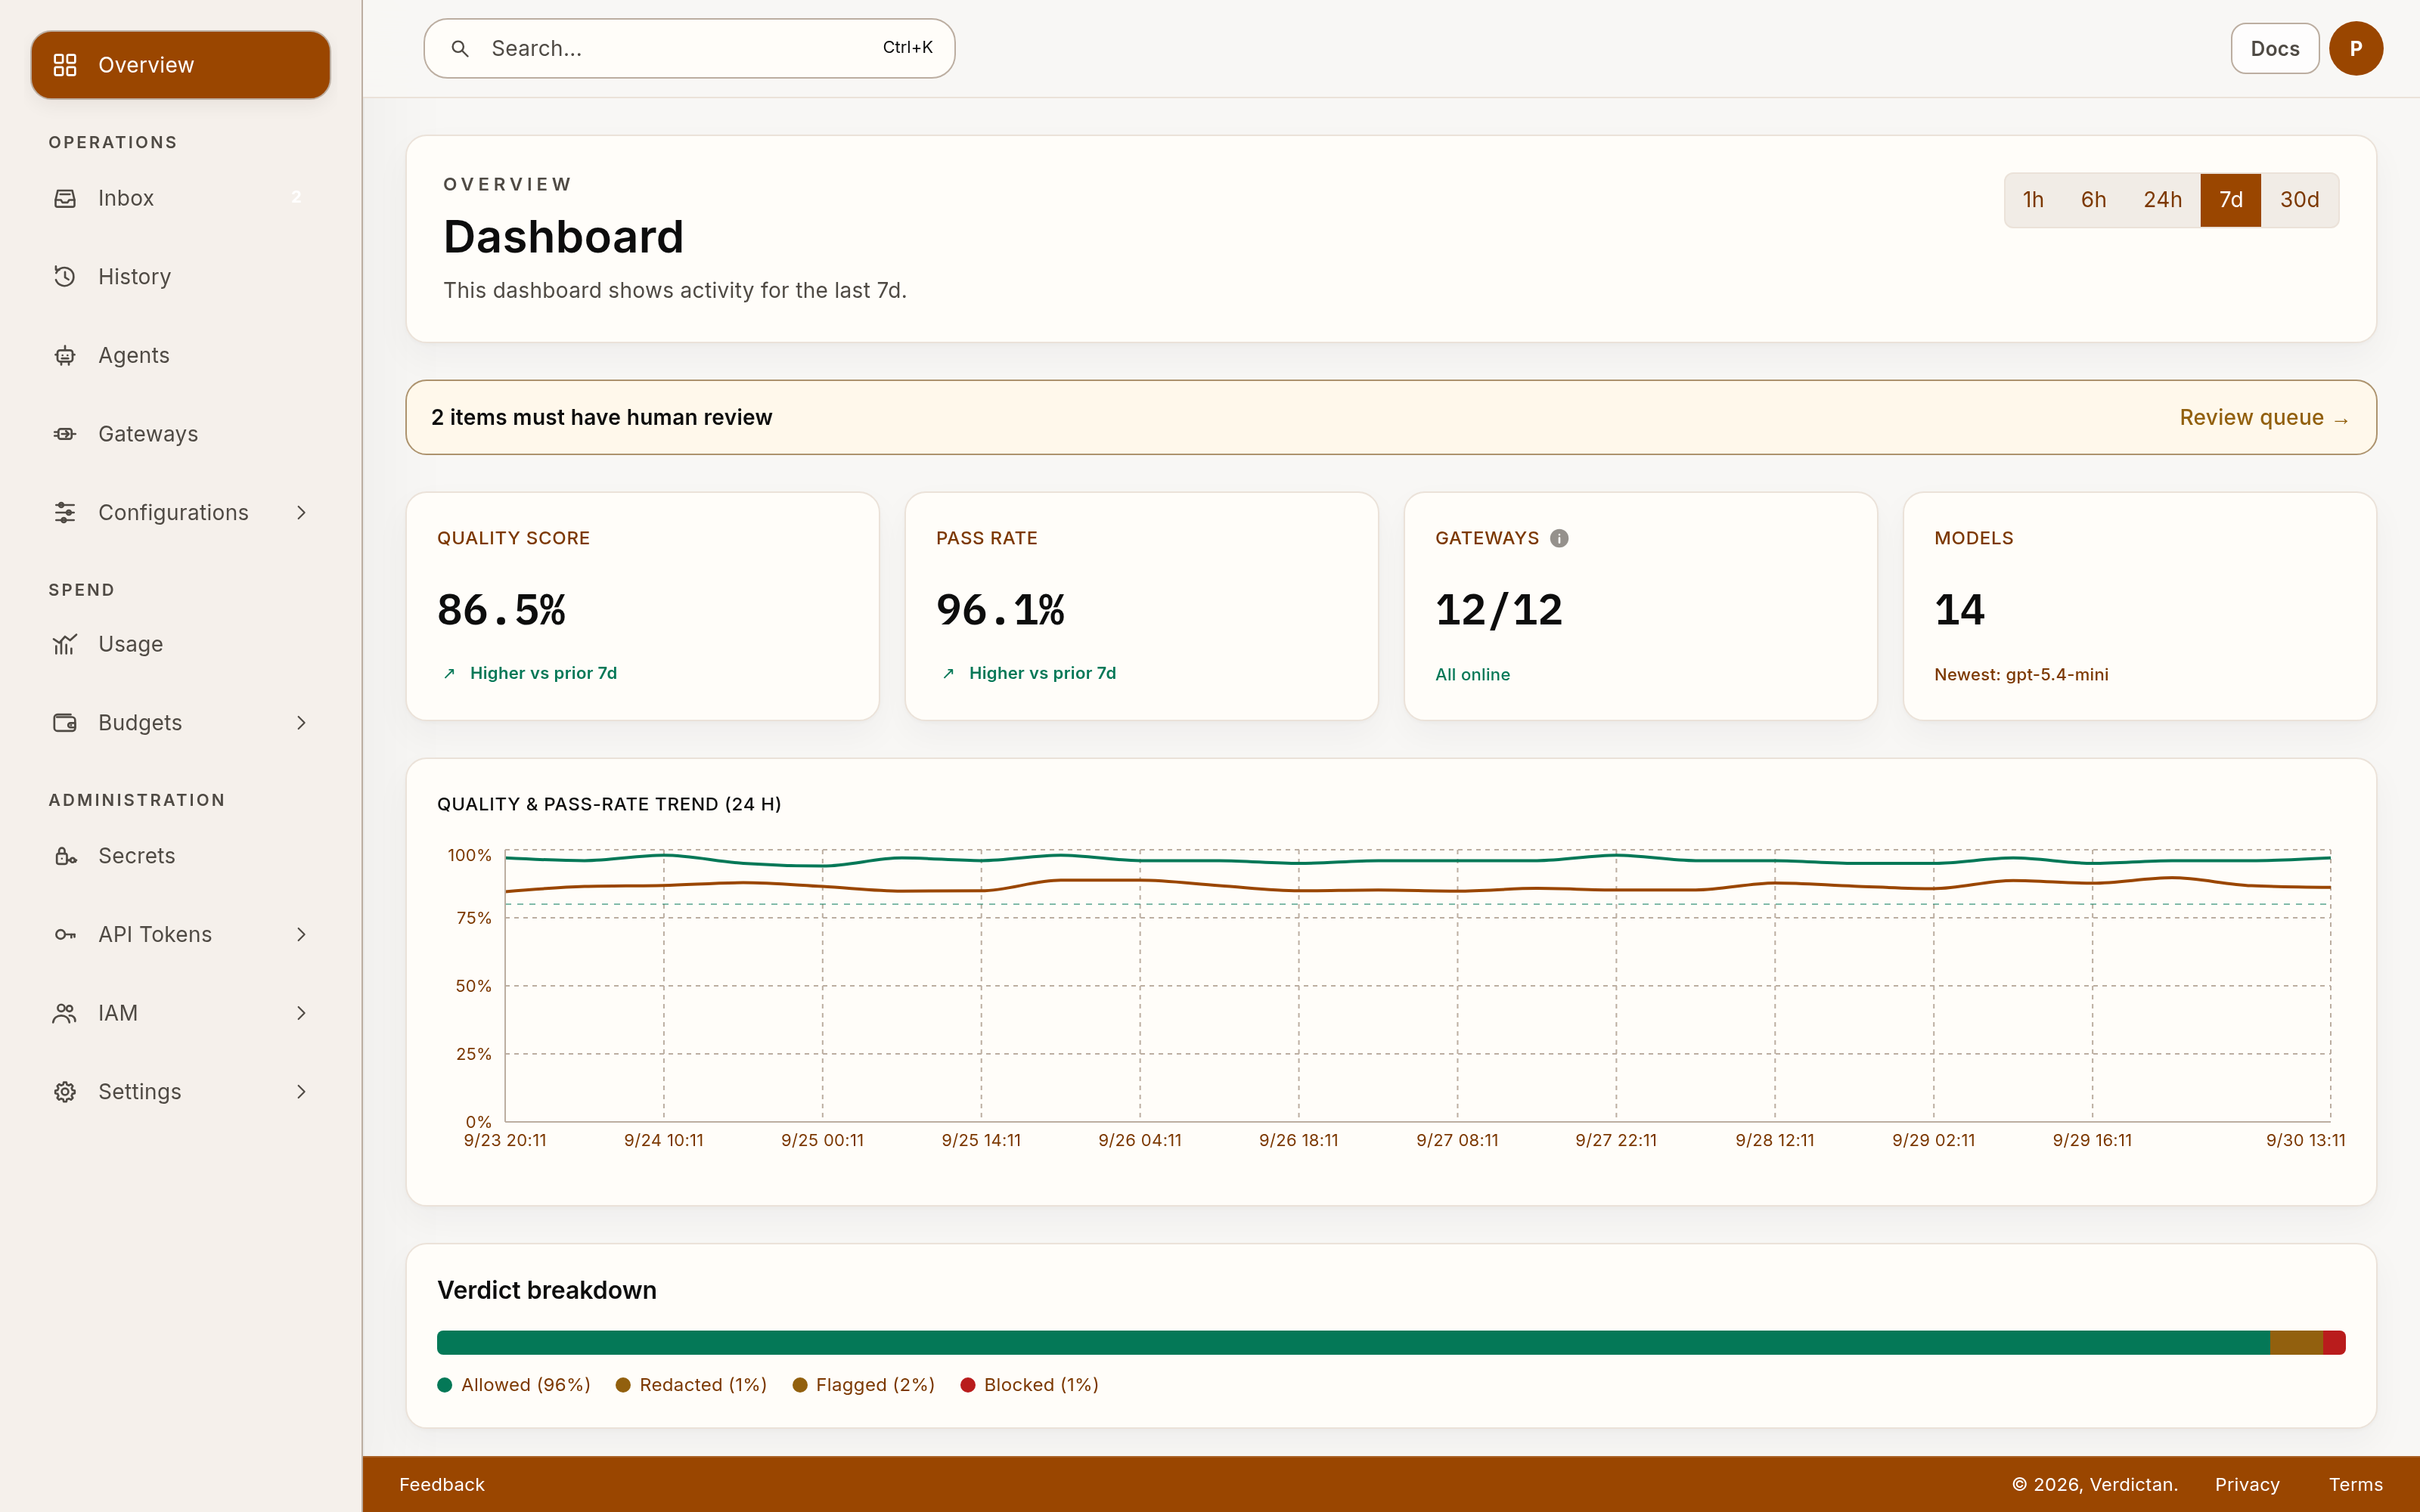Click the search magnifier icon

point(460,48)
